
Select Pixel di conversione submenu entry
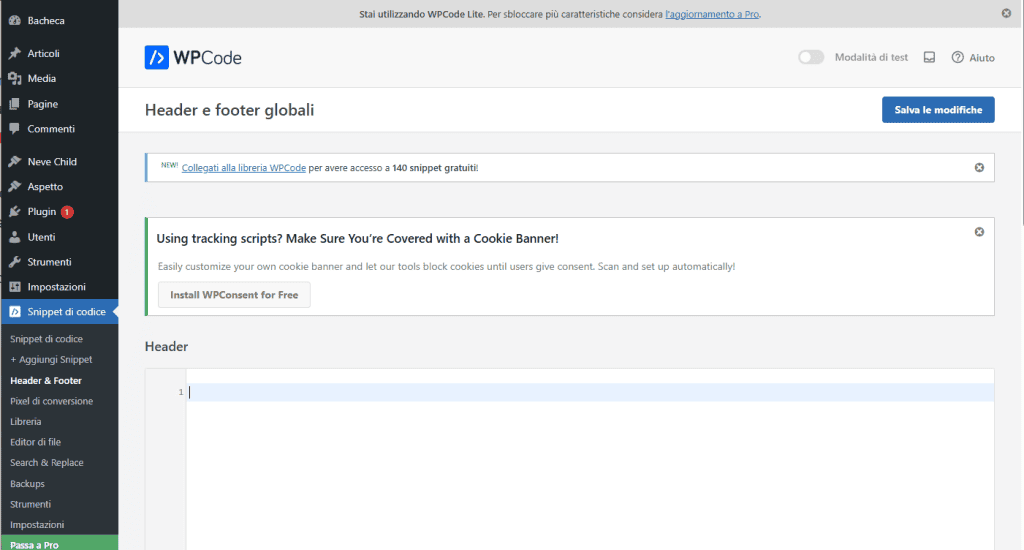(52, 401)
